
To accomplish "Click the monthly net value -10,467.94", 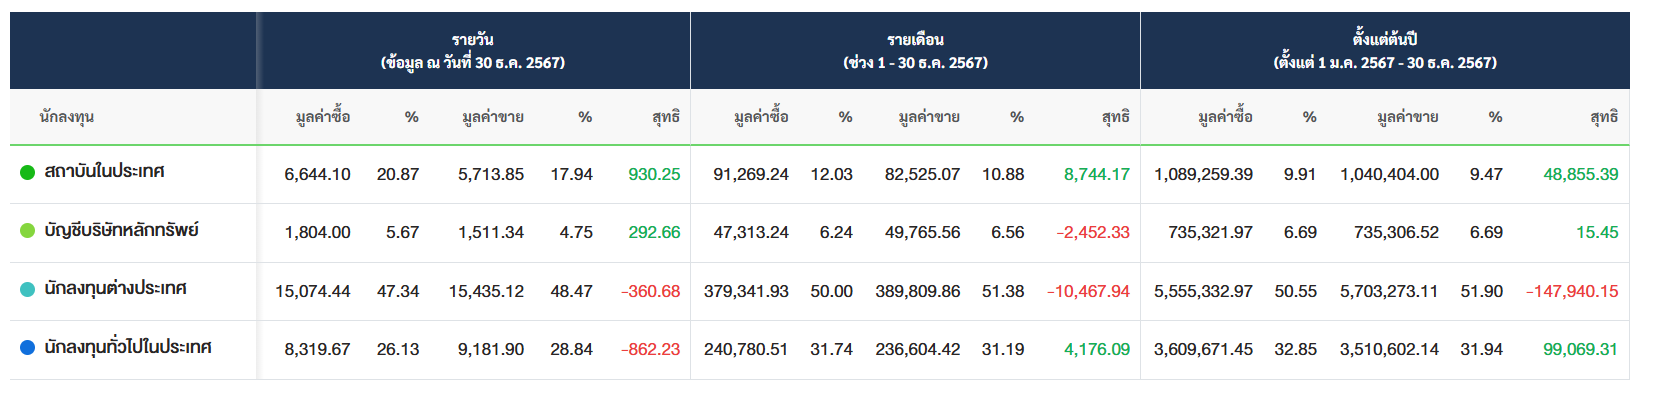I will (1088, 291).
